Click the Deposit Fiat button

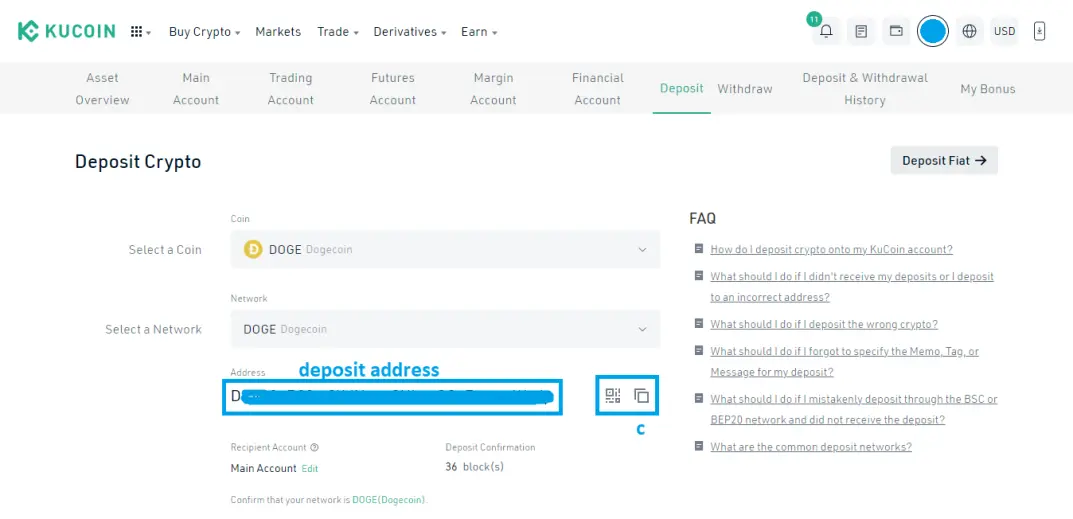944,160
